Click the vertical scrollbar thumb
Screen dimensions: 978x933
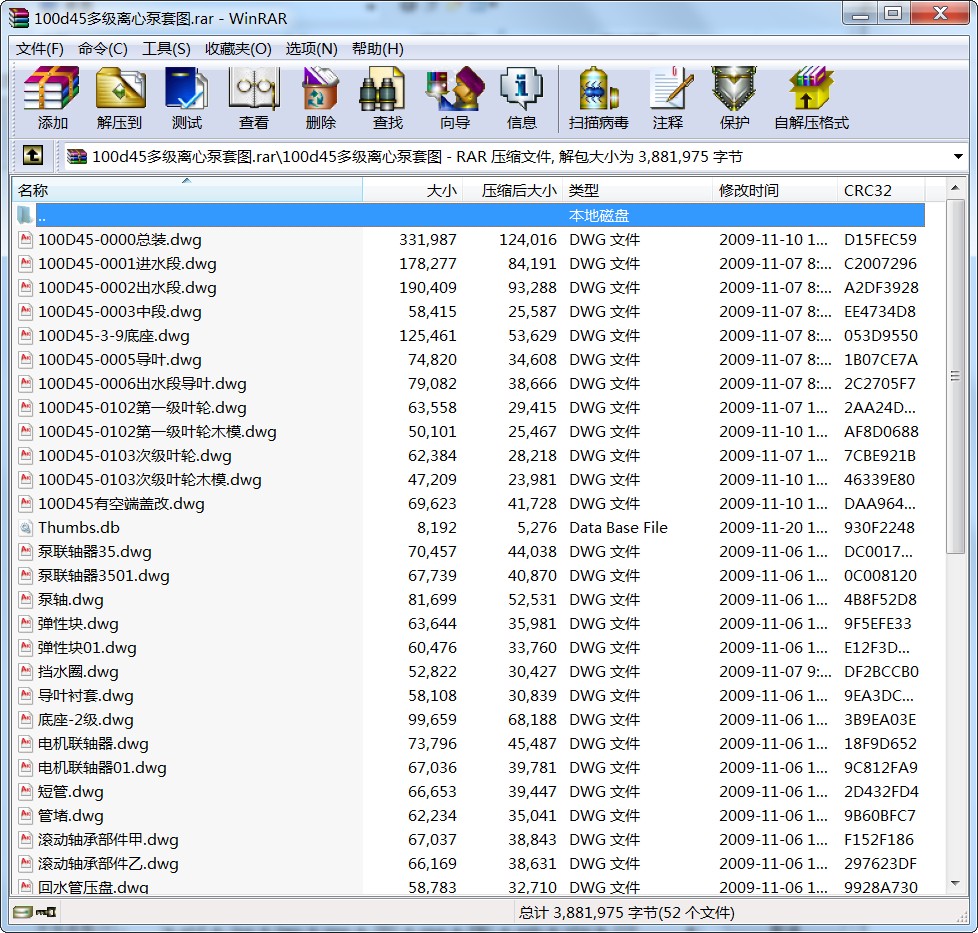point(955,376)
